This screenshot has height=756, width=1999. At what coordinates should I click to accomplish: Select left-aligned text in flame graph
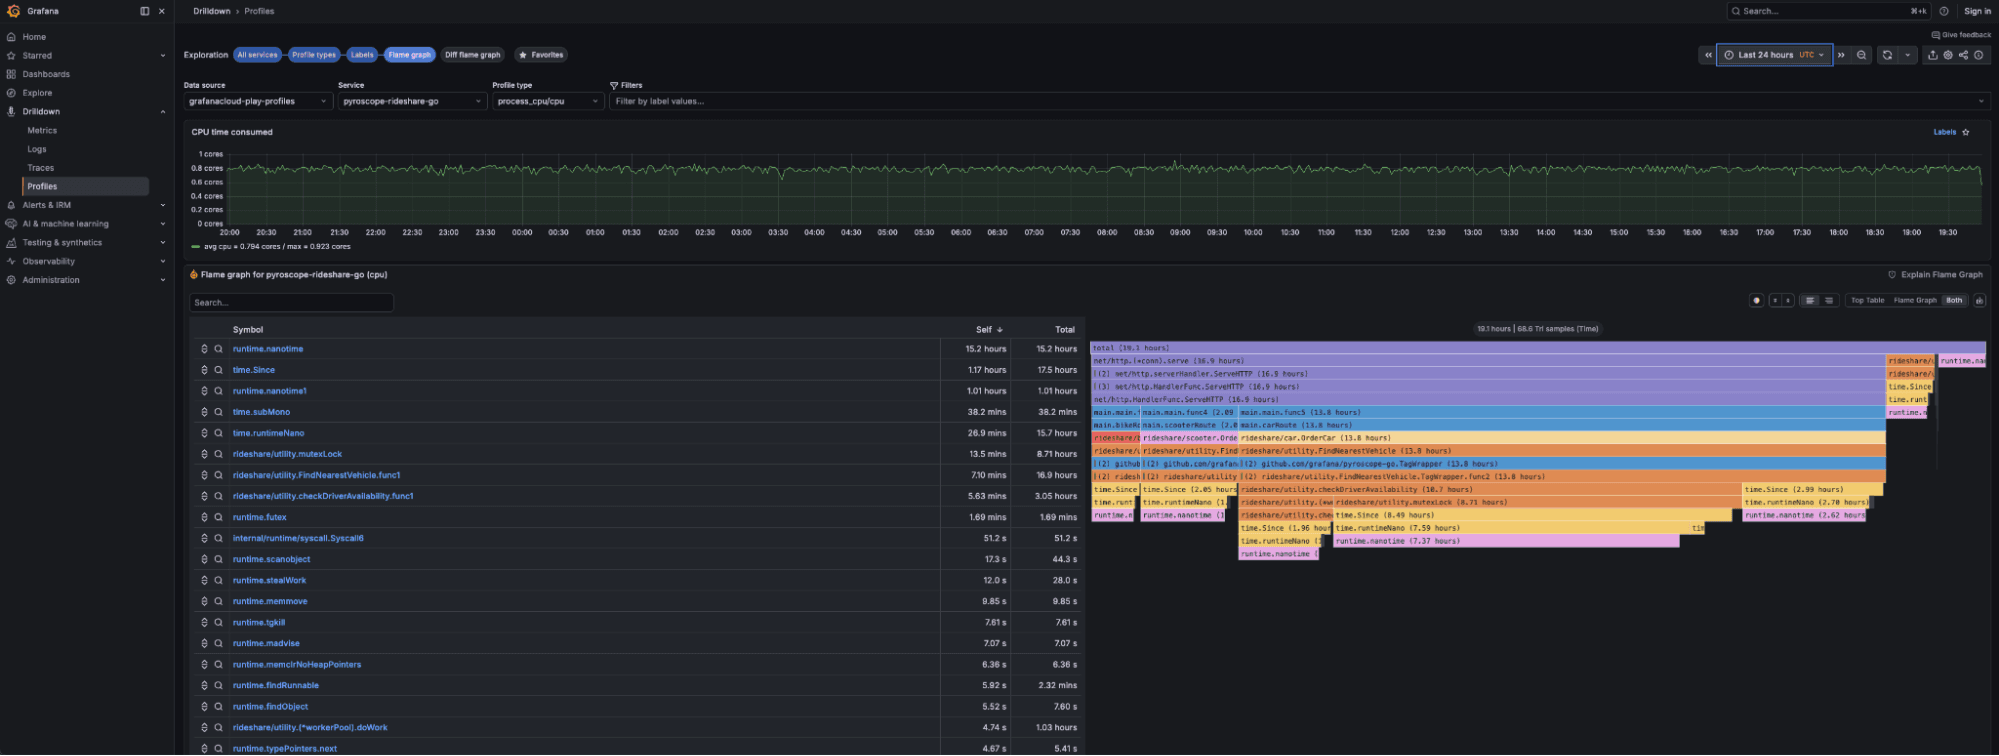click(x=1809, y=300)
